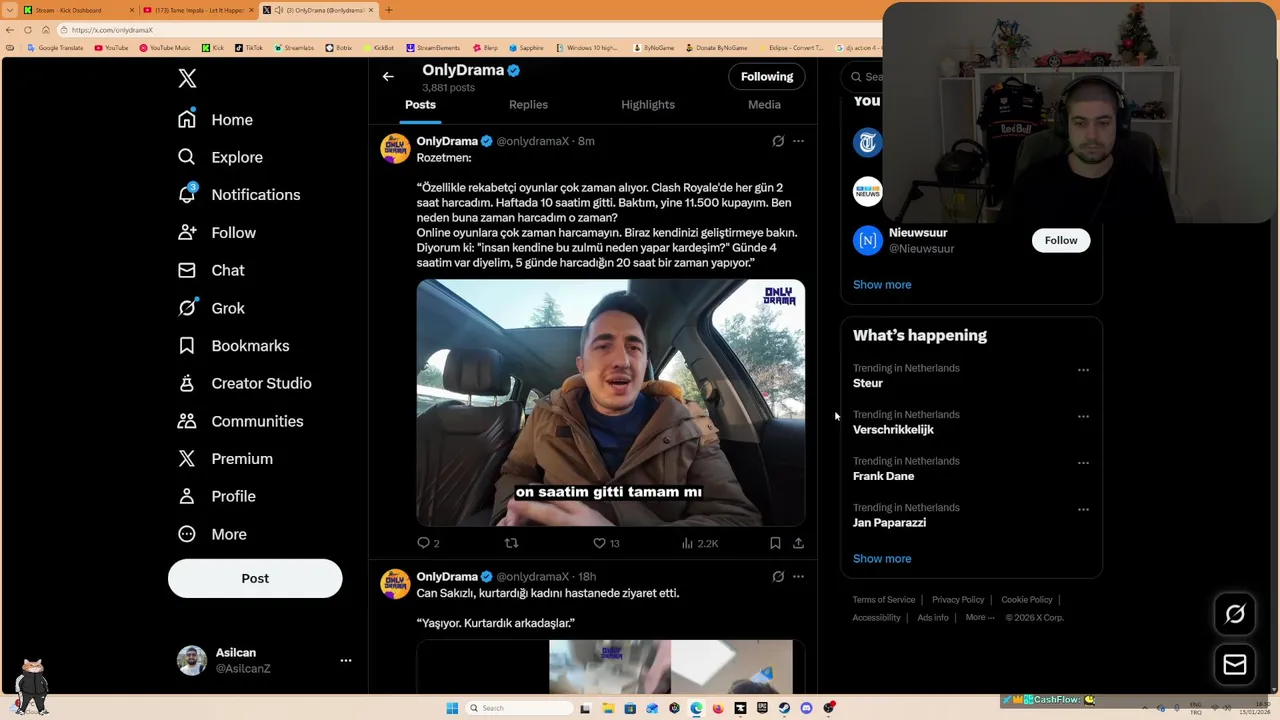Switch to the Media tab
Screen dimensions: 1280x720
click(x=764, y=105)
